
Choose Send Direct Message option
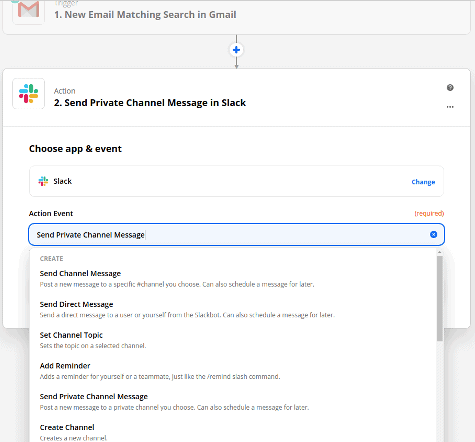click(x=233, y=309)
